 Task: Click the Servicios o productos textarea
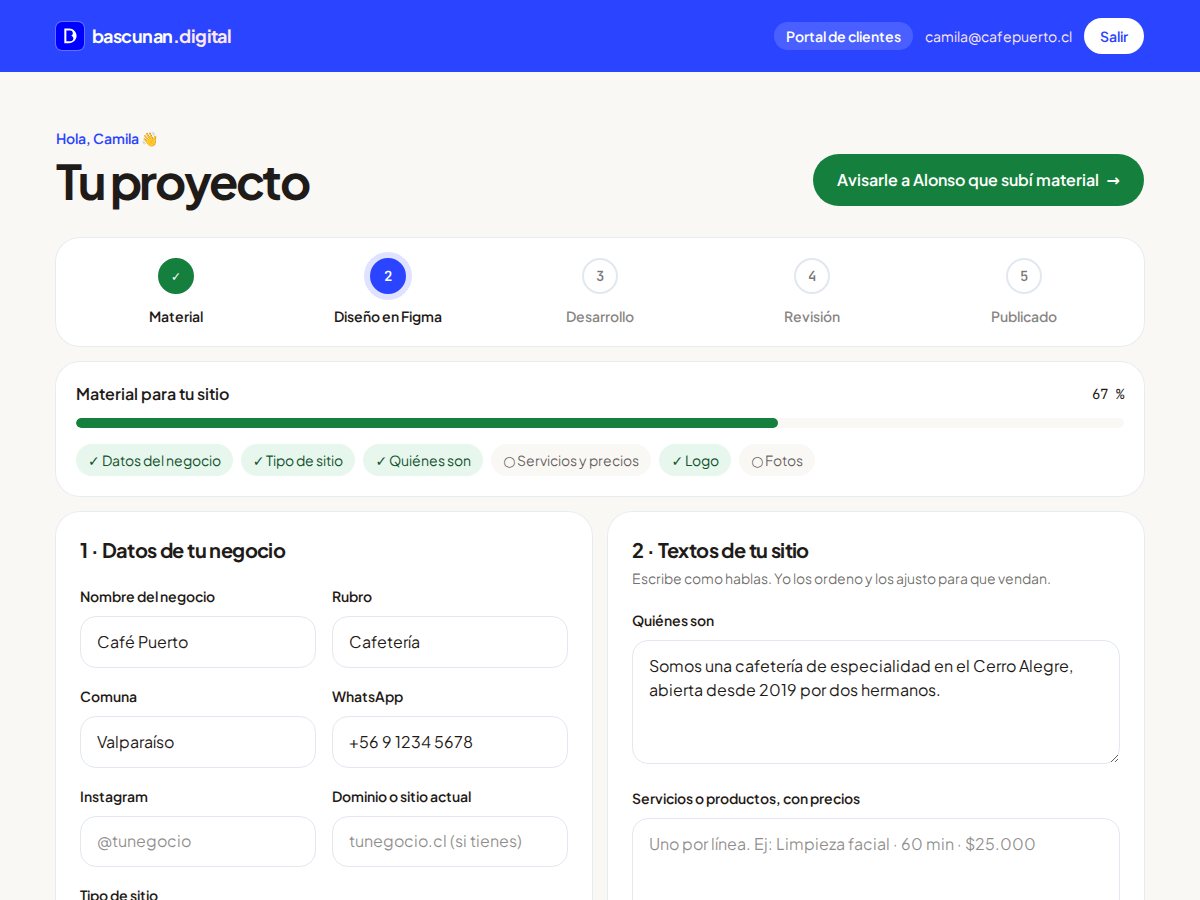(x=876, y=860)
